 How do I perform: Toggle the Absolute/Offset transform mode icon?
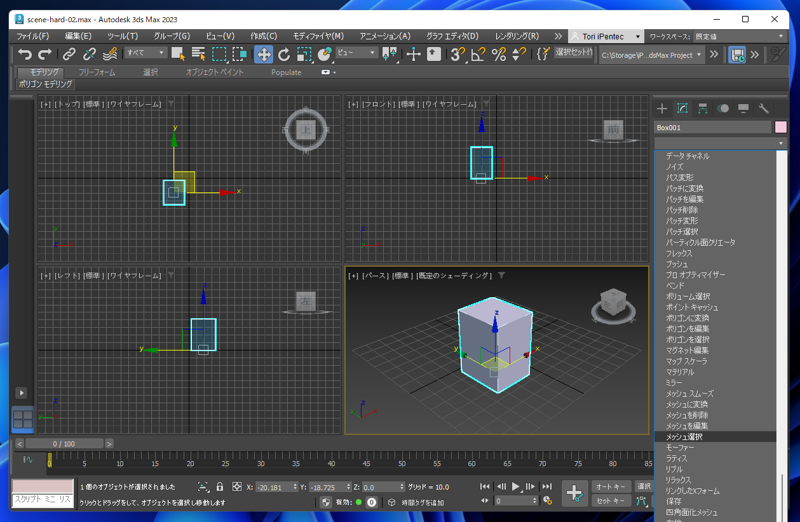pyautogui.click(x=237, y=486)
